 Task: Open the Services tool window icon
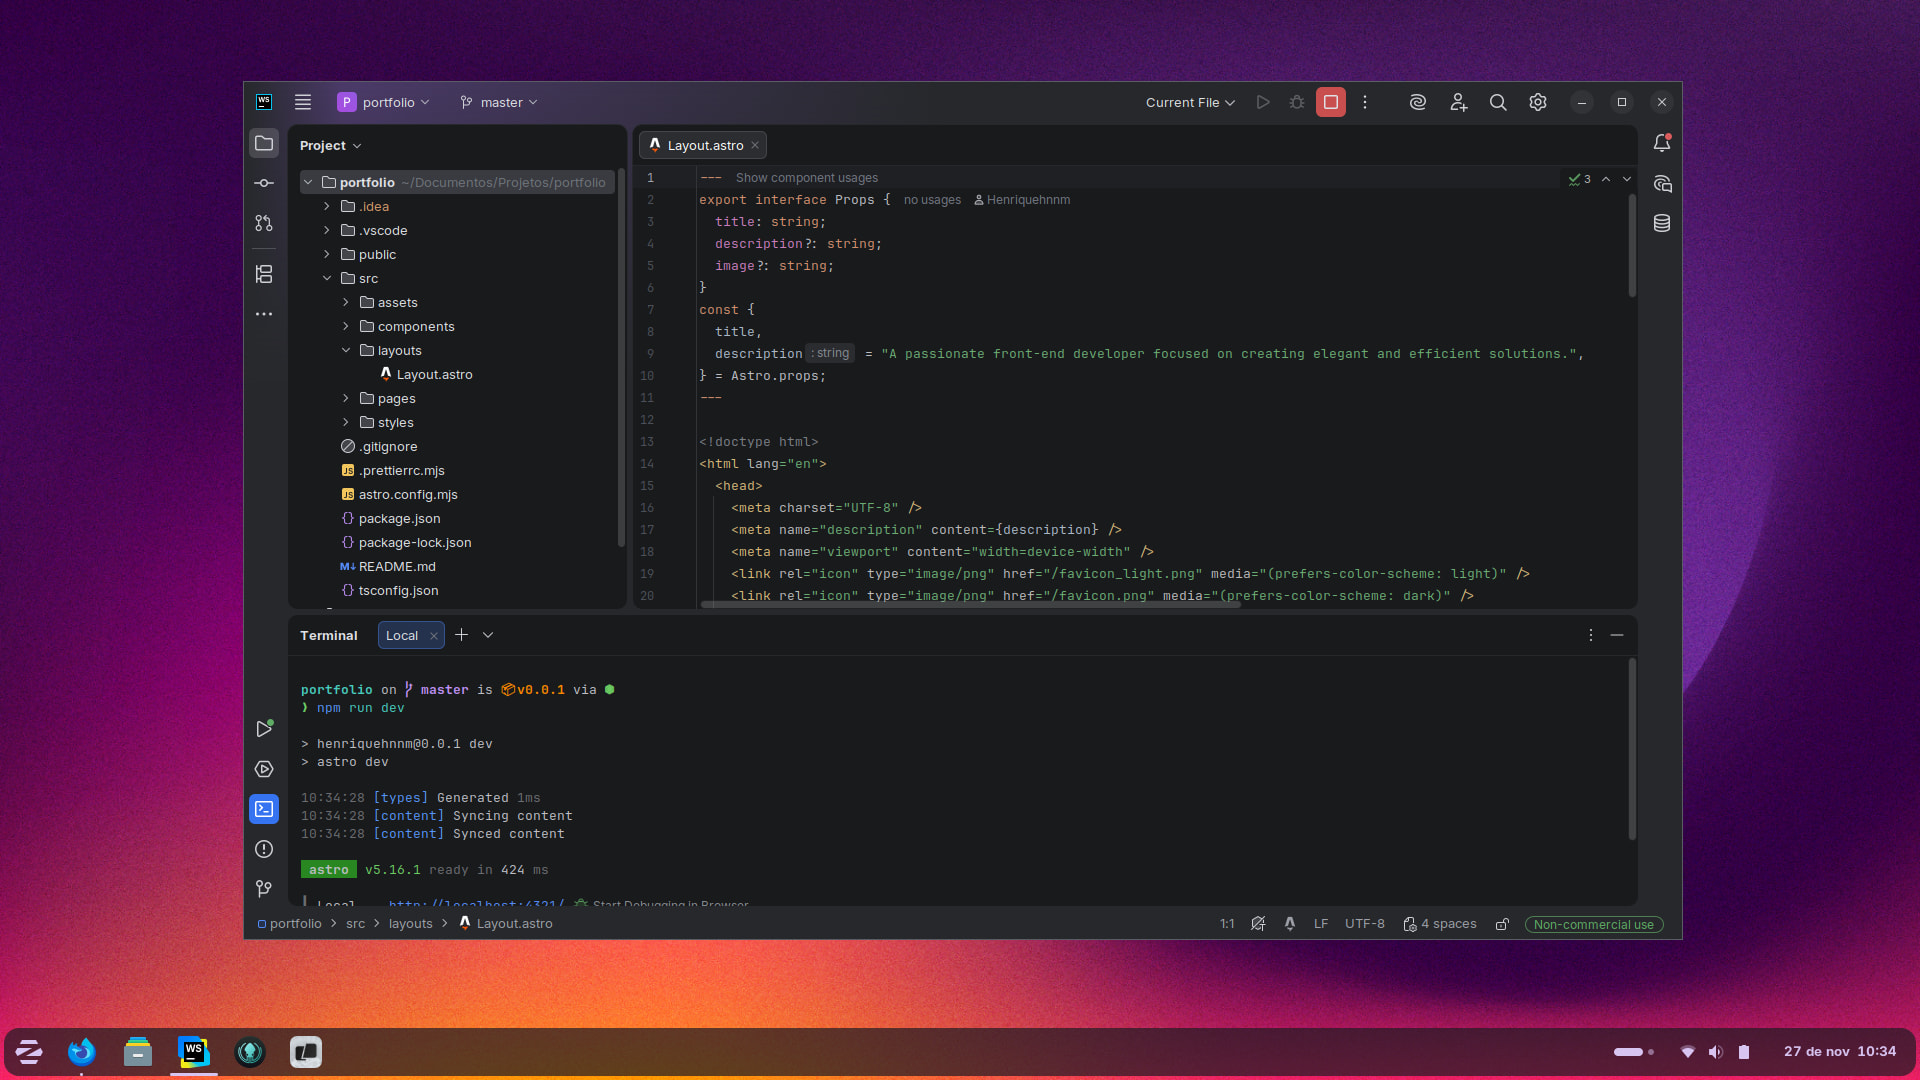pos(264,769)
